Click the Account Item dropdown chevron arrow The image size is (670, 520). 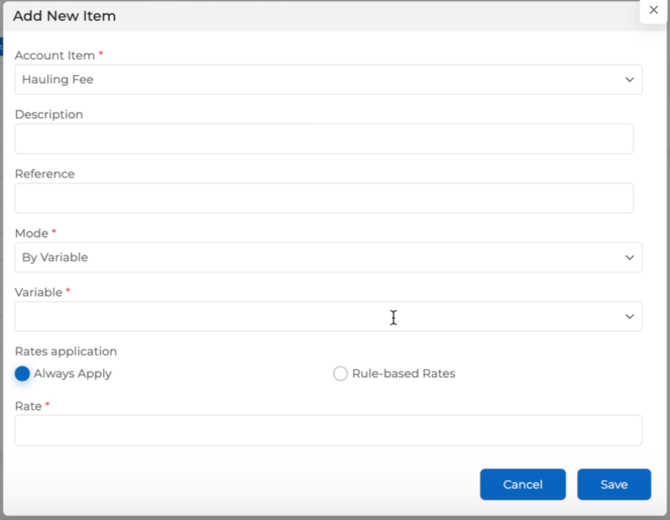coord(629,80)
